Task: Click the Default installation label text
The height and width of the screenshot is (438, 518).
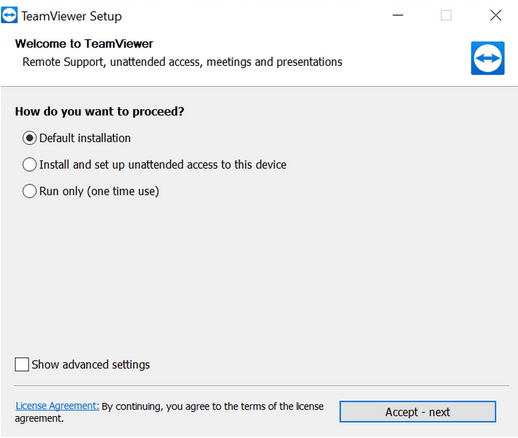Action: (85, 138)
